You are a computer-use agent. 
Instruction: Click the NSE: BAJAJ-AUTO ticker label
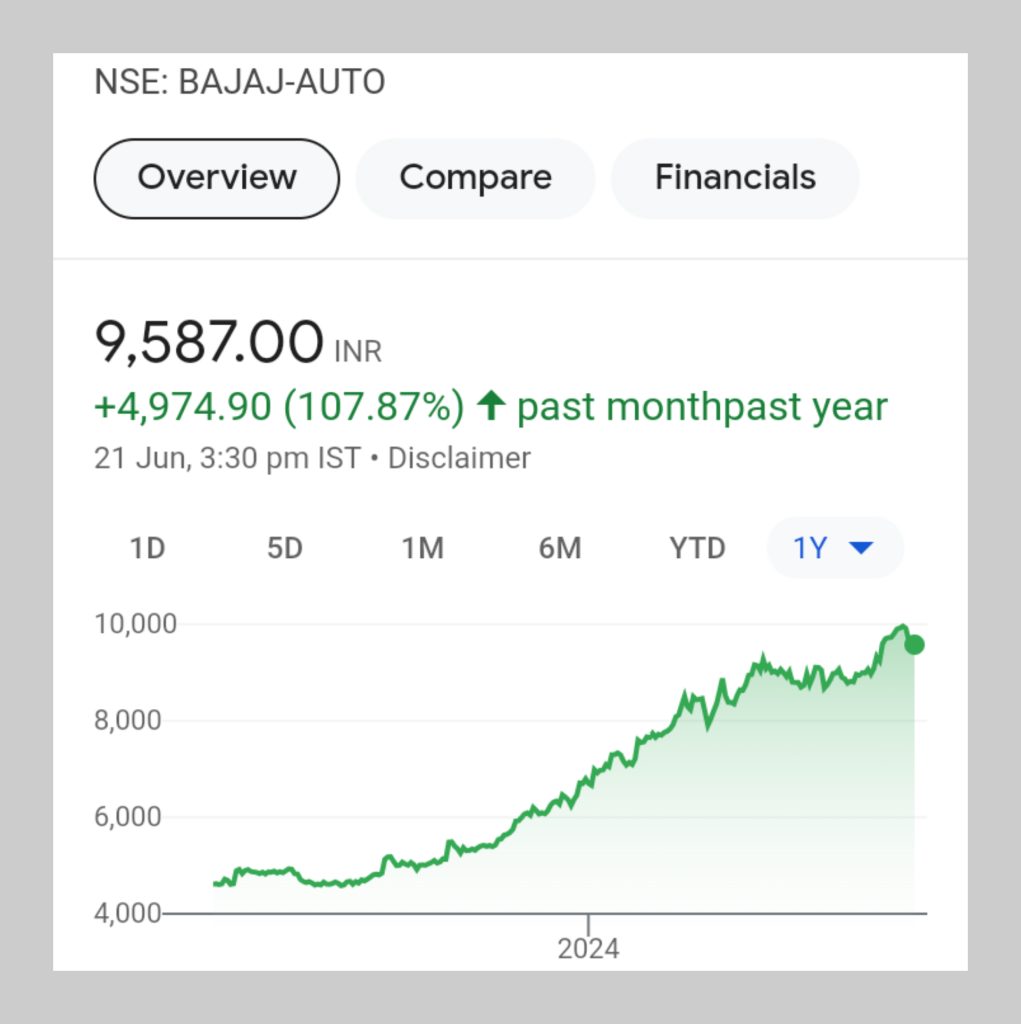[239, 82]
